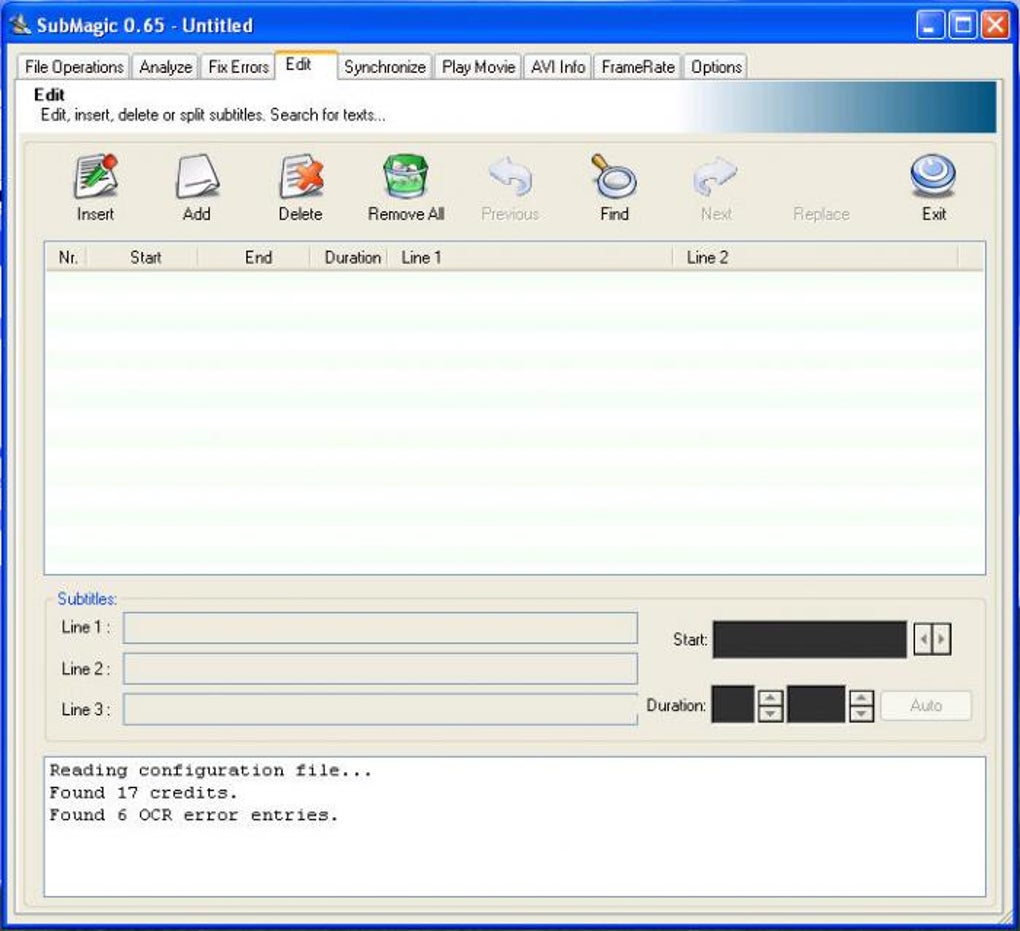Increase Start time with right arrow
Screen dimensions: 1020x931
point(941,639)
